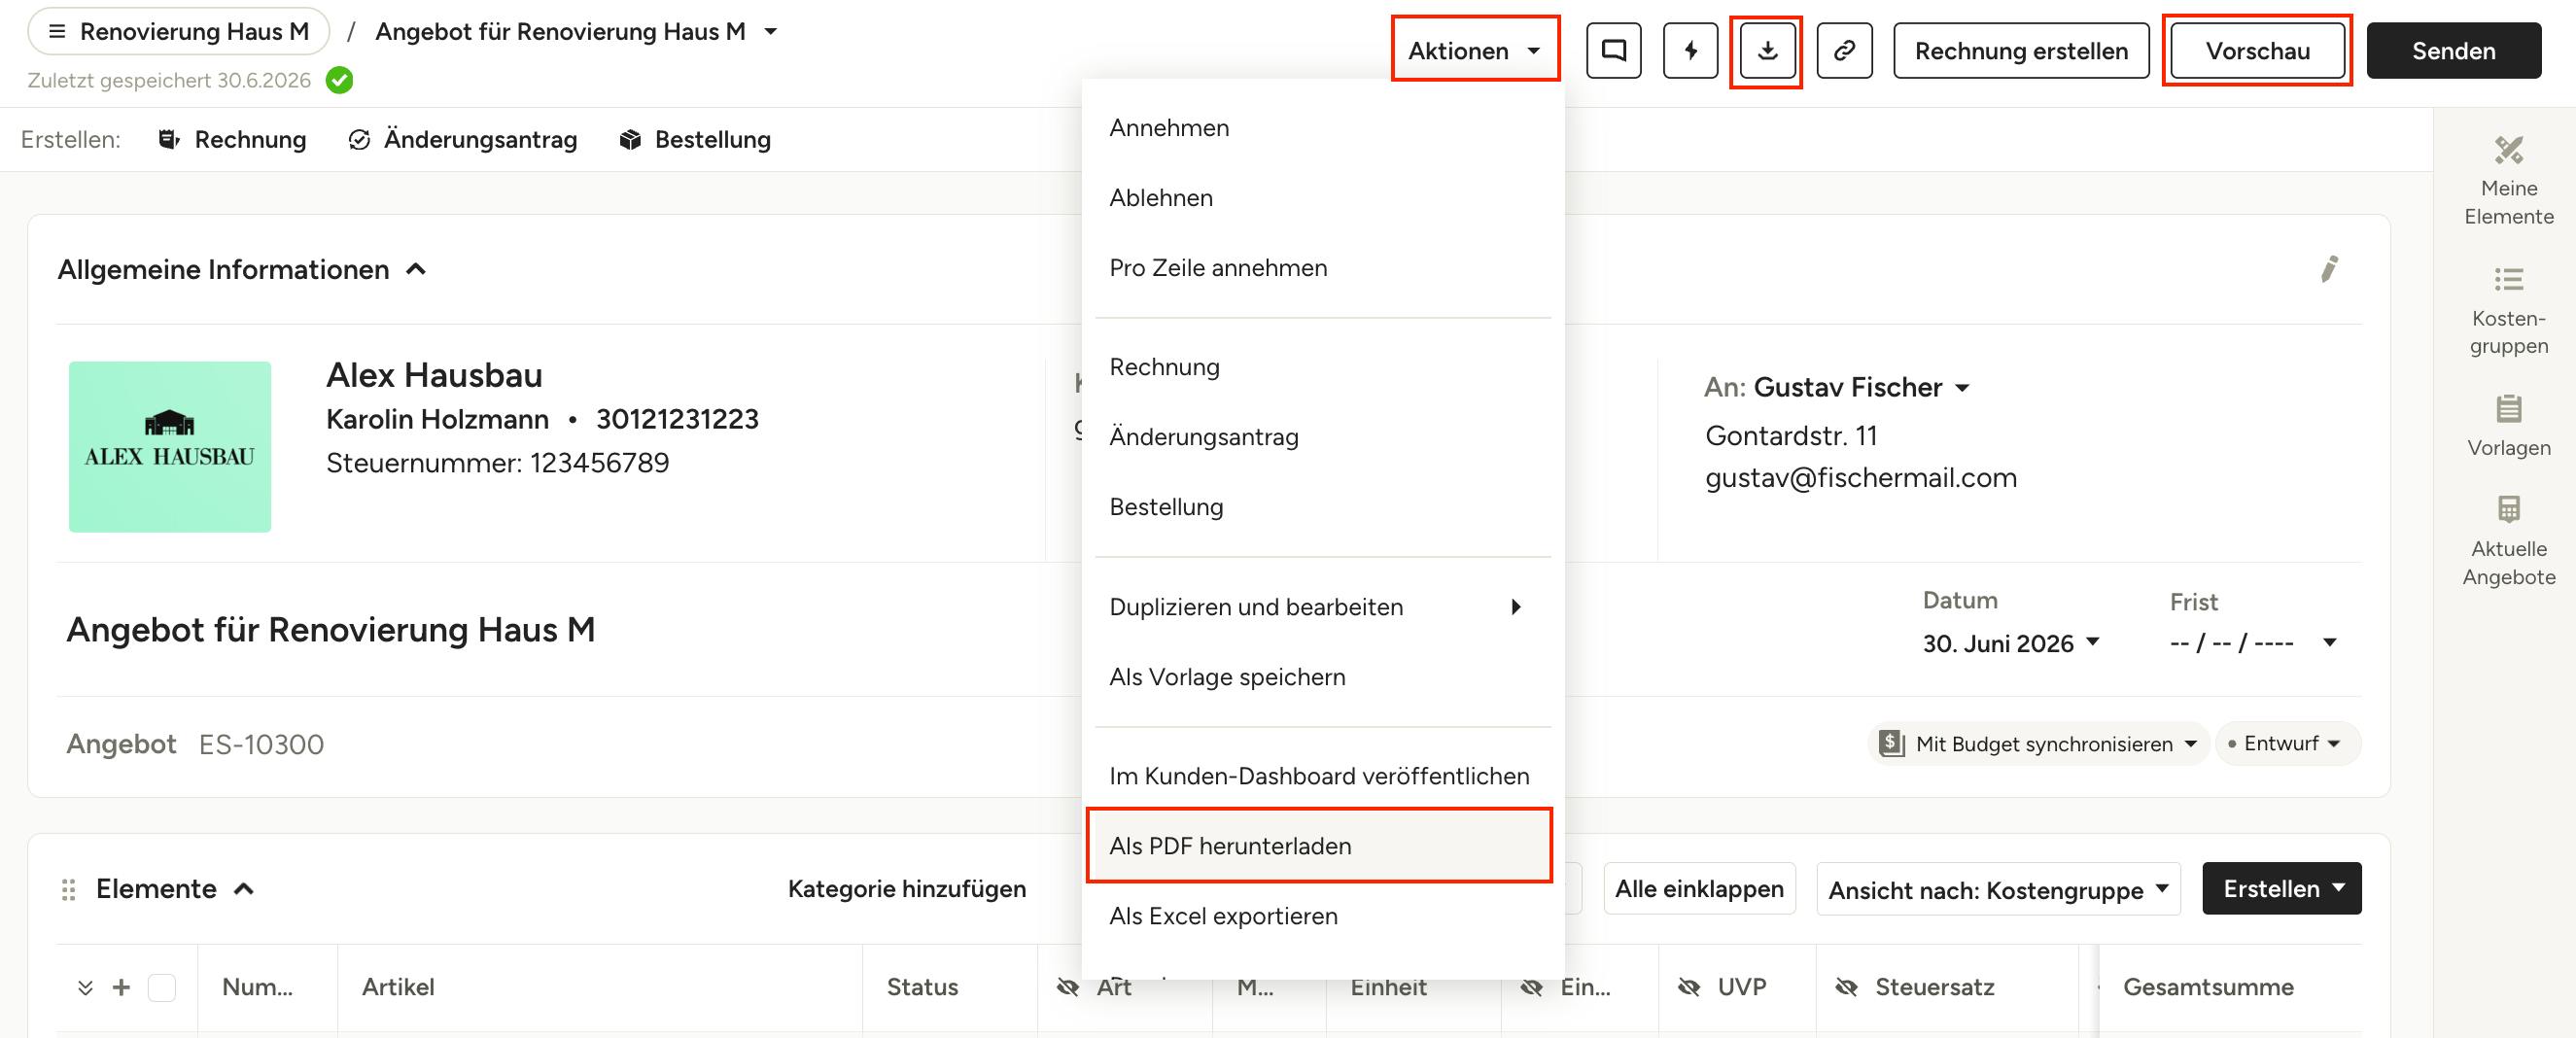The width and height of the screenshot is (2576, 1038).
Task: Choose Änderungsantrag in the Aktionen menu
Action: tap(1323, 437)
